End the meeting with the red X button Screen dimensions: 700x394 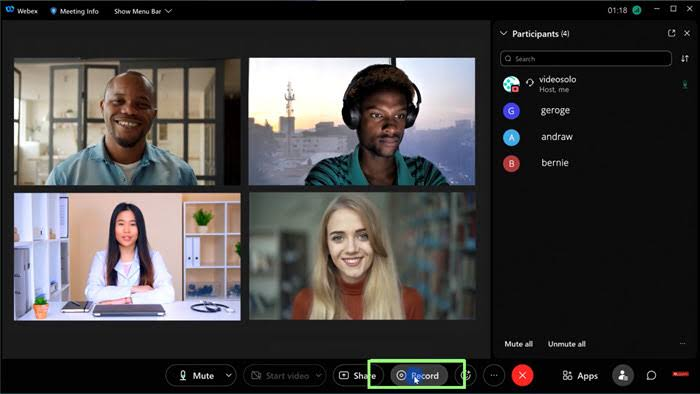coord(522,375)
